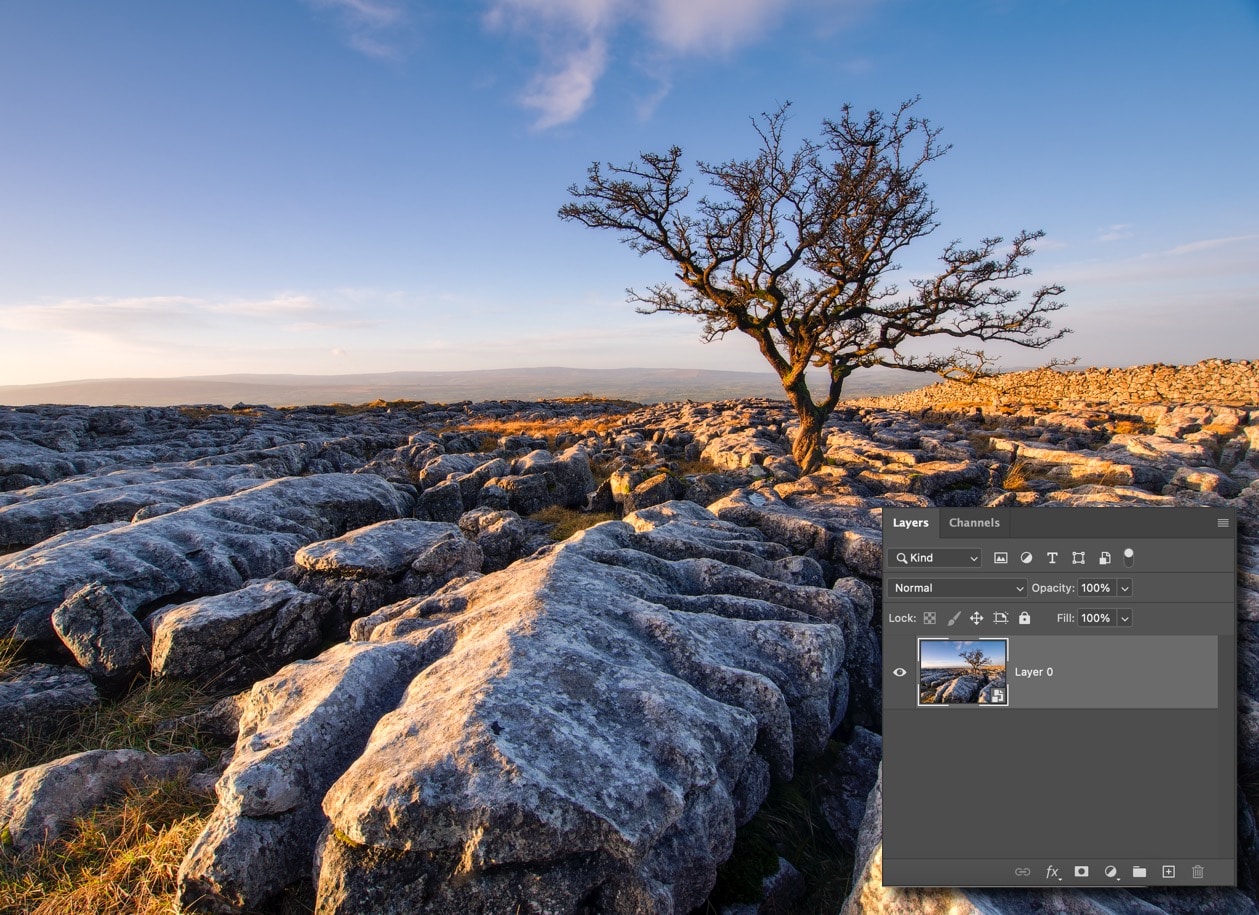Add a layer style with fx
The image size is (1259, 915).
[x=1052, y=872]
